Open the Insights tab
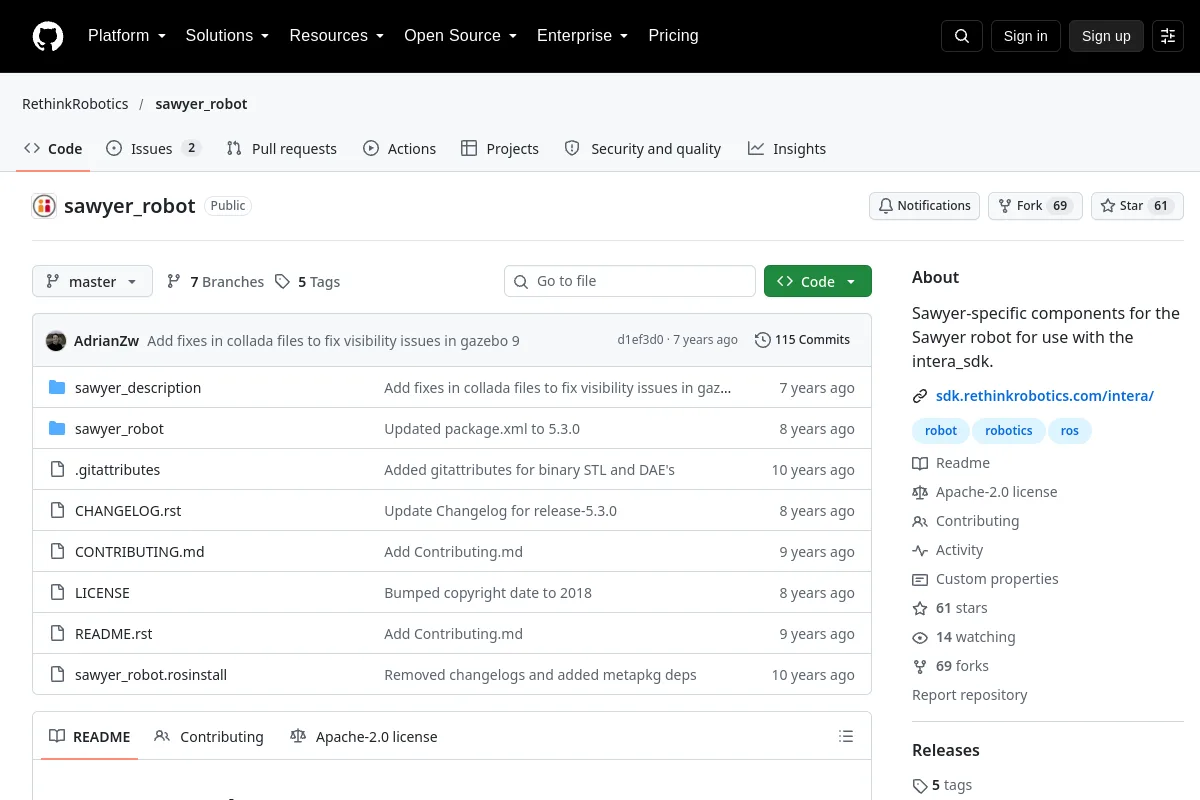The height and width of the screenshot is (800, 1200). pos(787,149)
